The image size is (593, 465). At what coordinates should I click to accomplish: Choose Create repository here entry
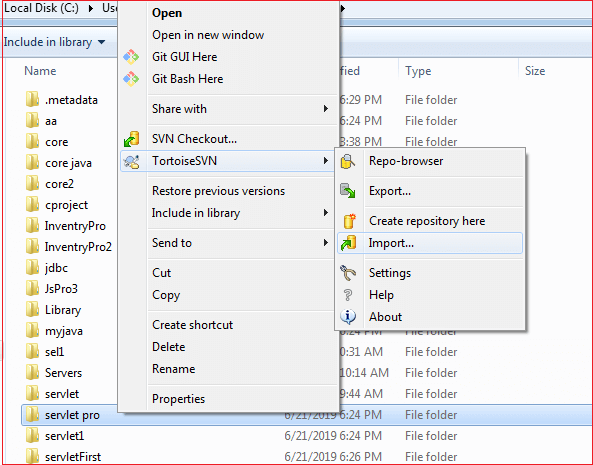pos(430,221)
